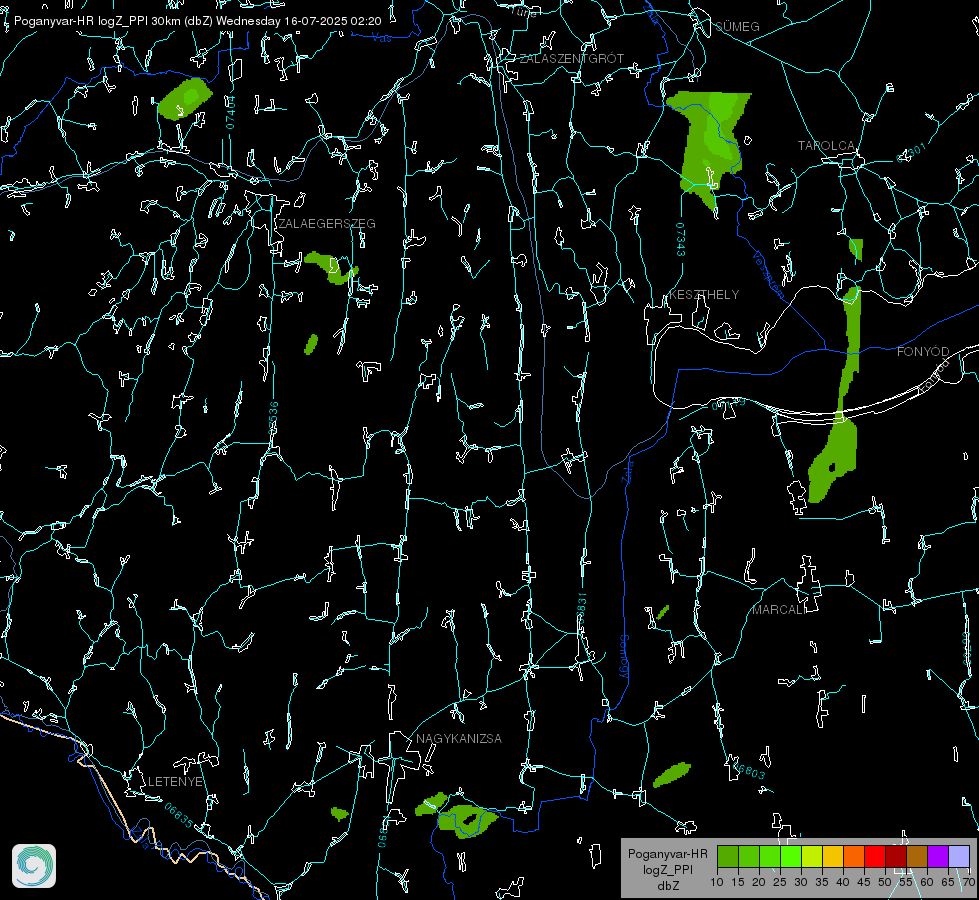Pick the 20–25 dBZ legend swatch

[770, 856]
